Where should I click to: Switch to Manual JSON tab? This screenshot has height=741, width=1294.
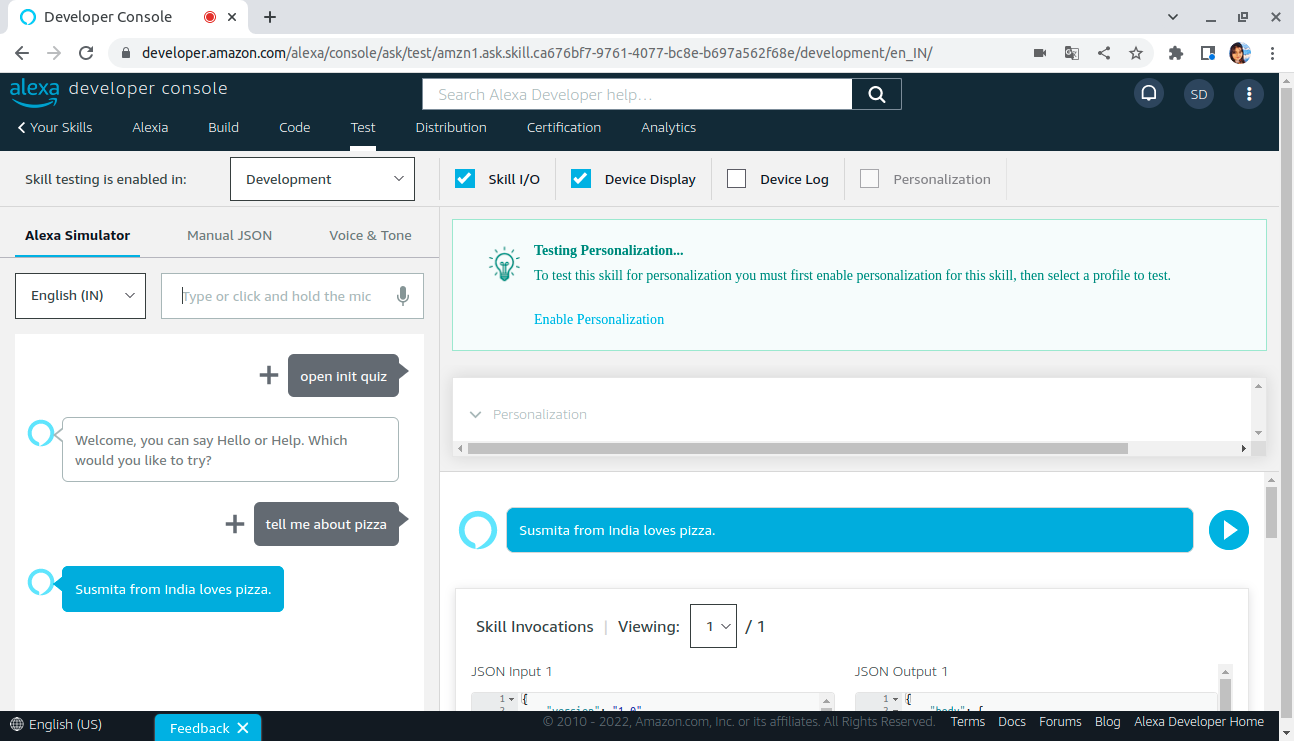tap(229, 235)
